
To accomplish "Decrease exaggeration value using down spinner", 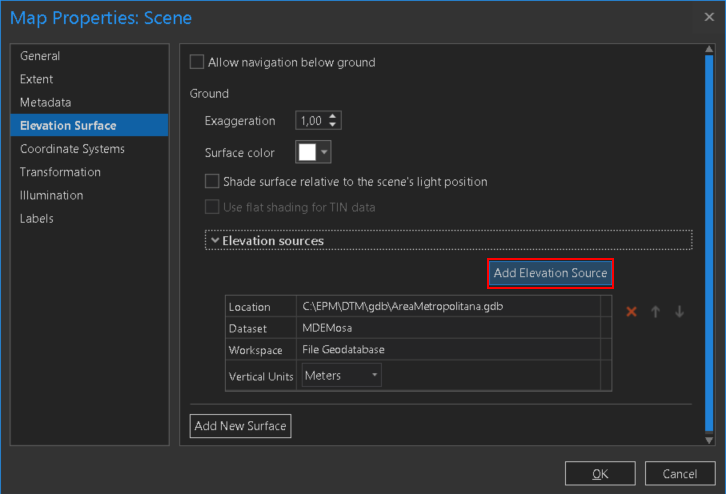I will click(333, 125).
